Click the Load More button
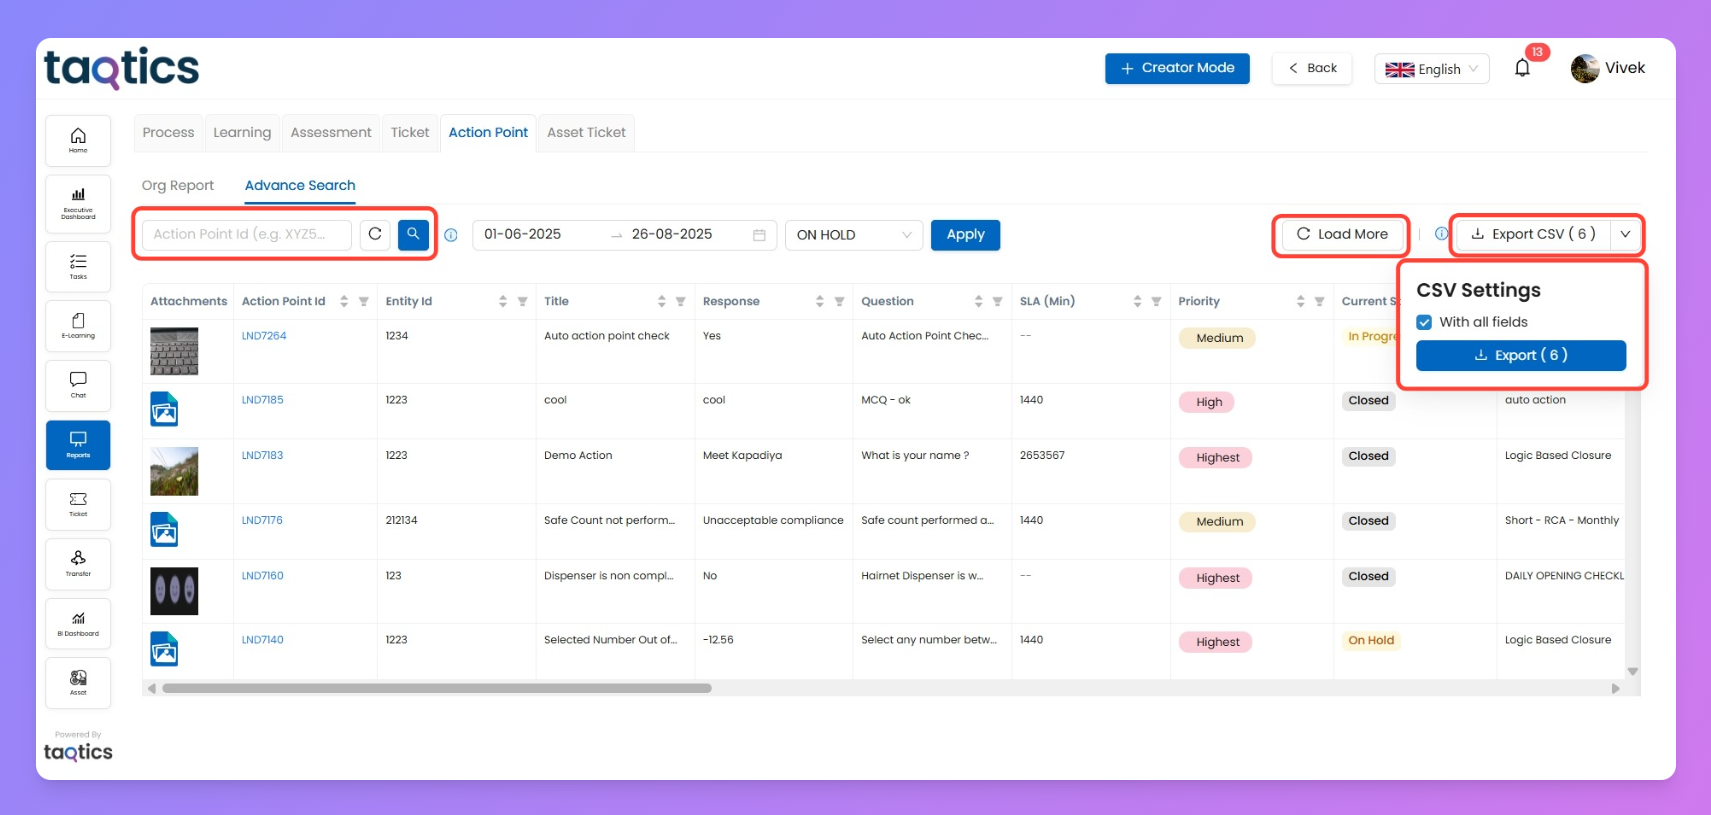The image size is (1711, 815). pyautogui.click(x=1342, y=234)
